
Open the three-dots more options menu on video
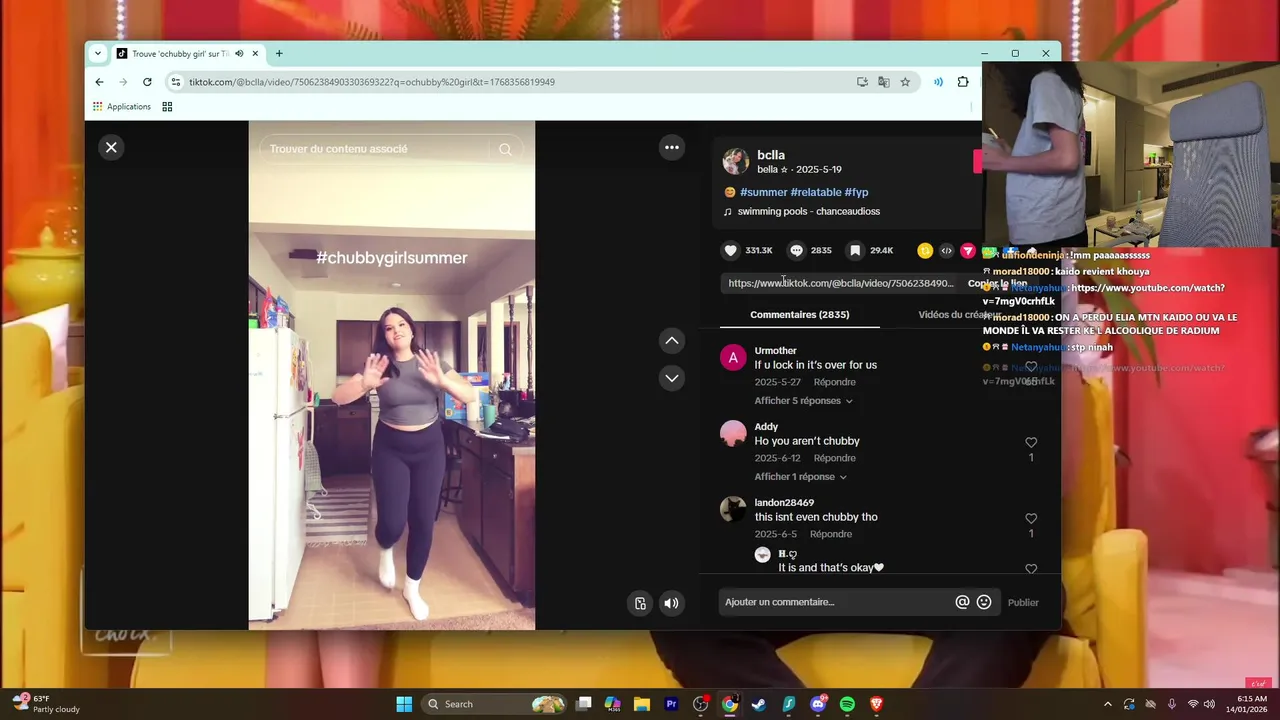coord(672,147)
